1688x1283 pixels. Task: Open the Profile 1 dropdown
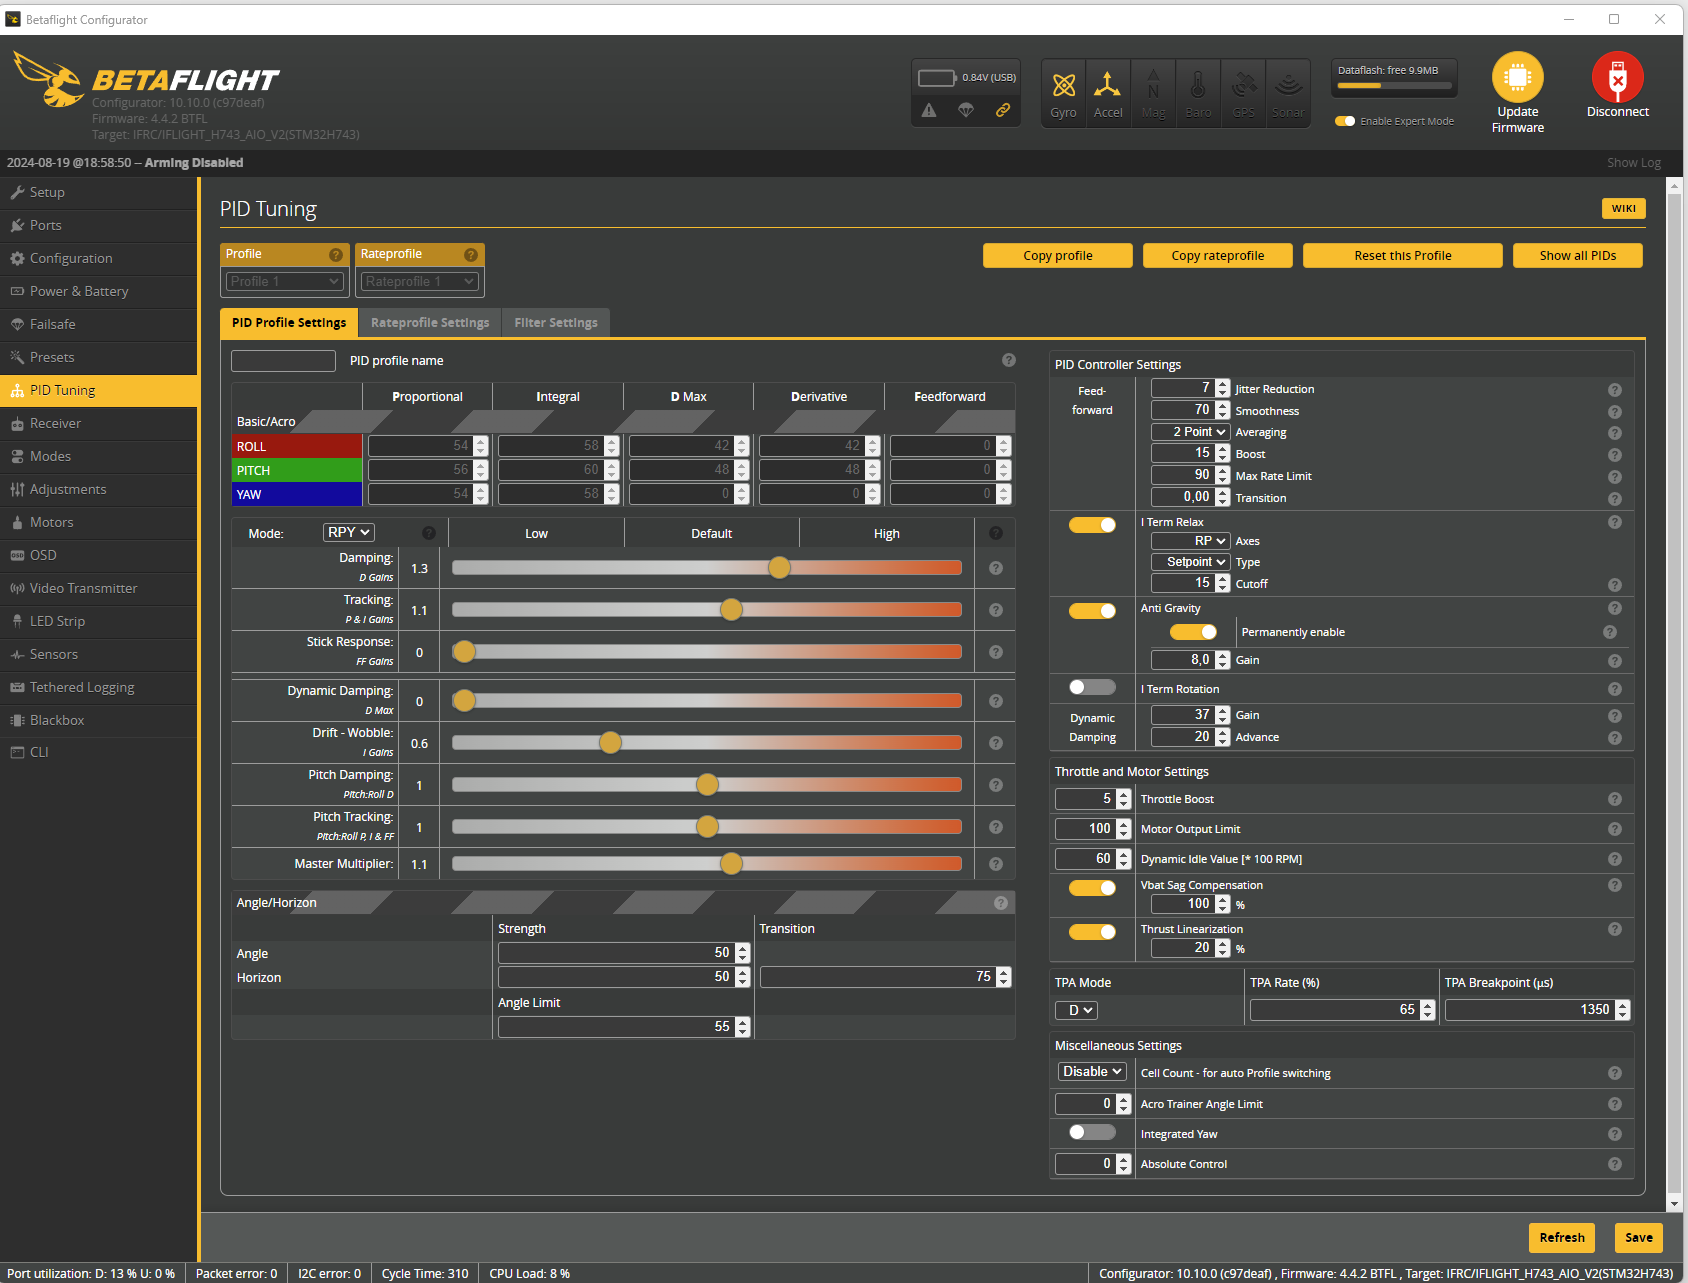285,282
